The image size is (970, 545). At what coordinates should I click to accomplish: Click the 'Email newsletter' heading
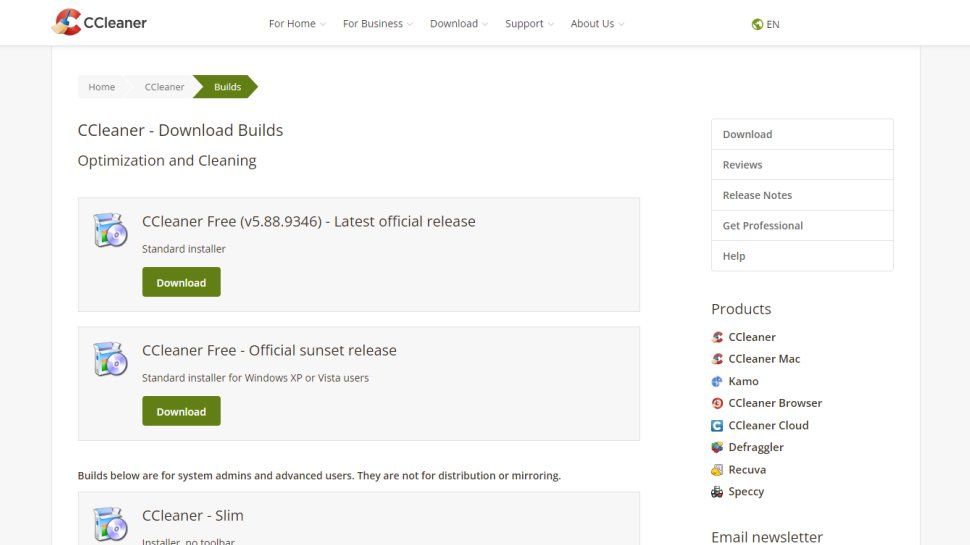766,537
